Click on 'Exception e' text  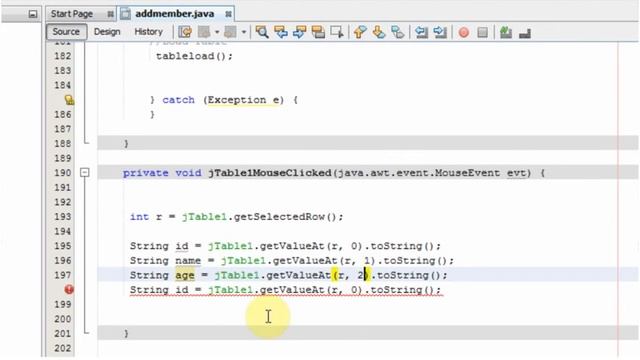coord(244,100)
